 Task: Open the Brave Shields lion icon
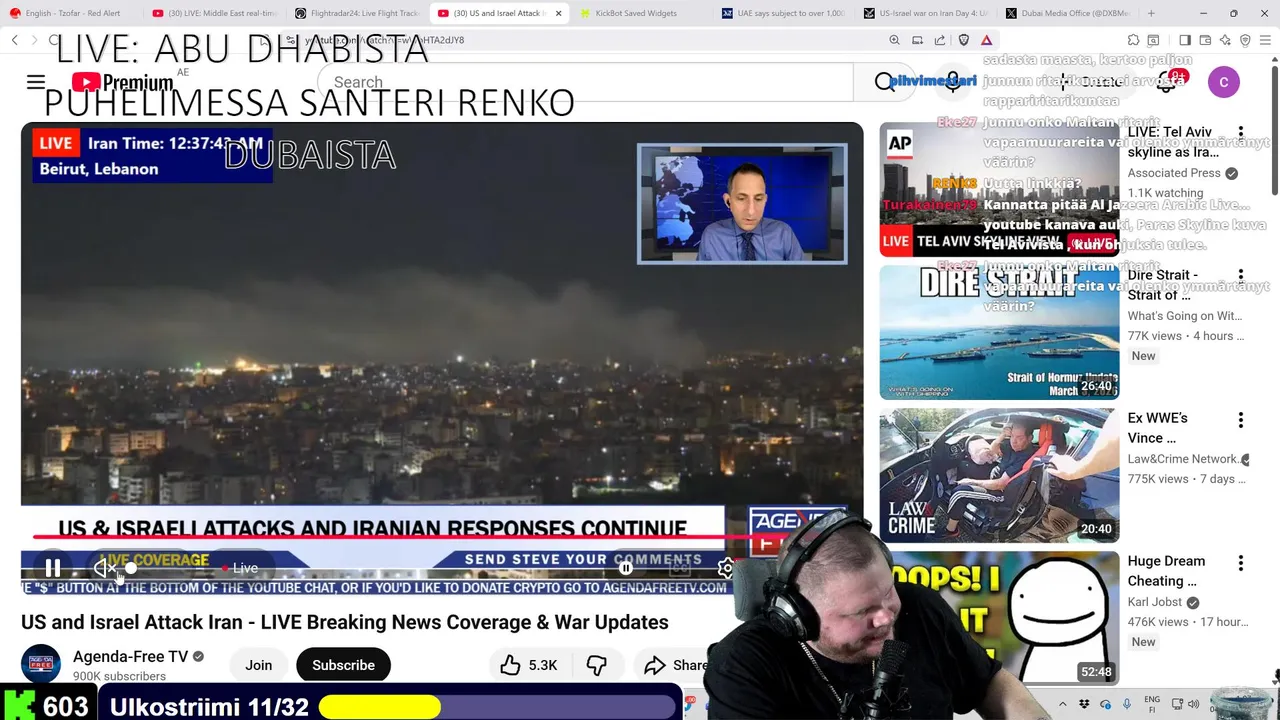pos(964,40)
